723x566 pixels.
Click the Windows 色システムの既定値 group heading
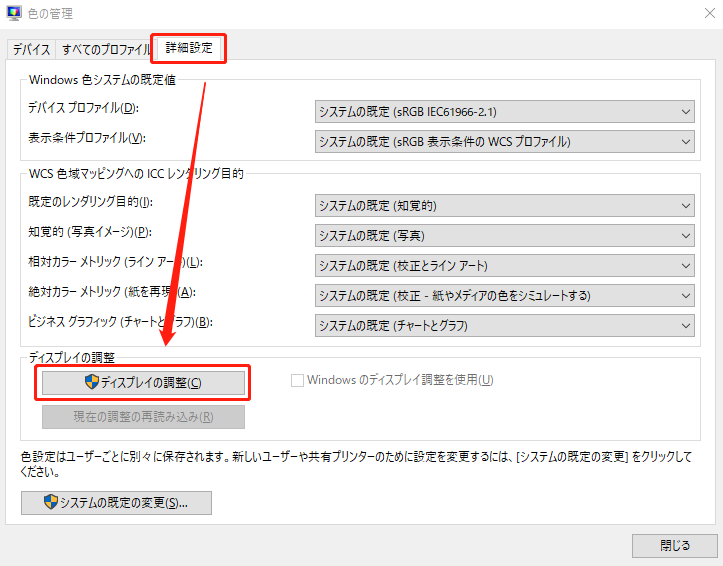[102, 80]
